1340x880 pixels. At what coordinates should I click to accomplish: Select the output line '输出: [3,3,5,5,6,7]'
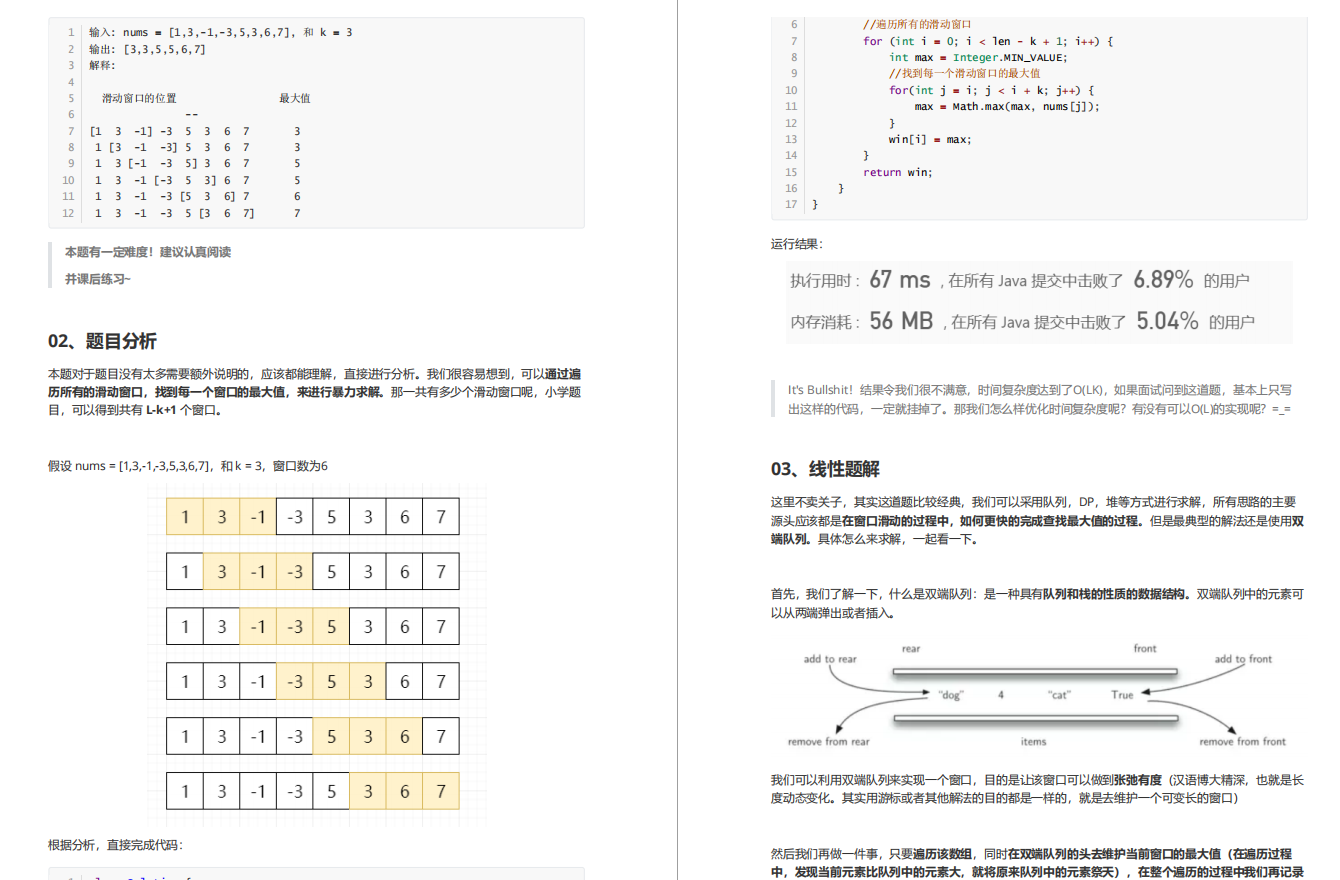coord(148,49)
